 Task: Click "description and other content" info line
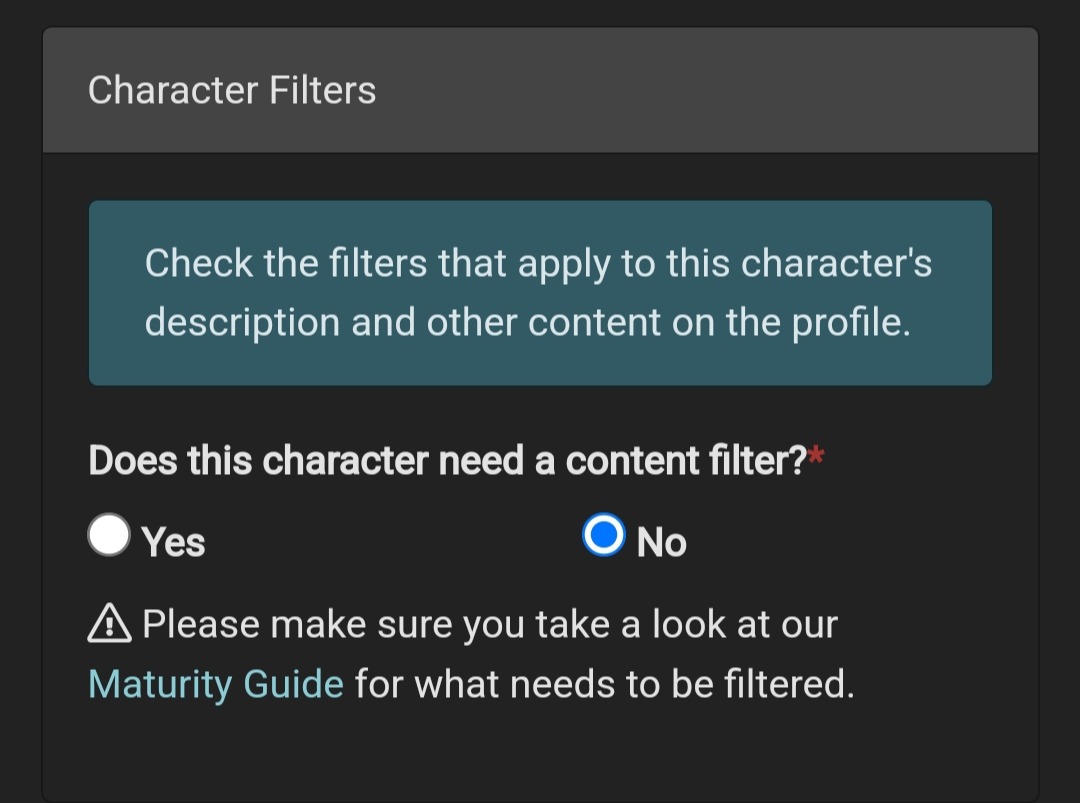tap(527, 323)
